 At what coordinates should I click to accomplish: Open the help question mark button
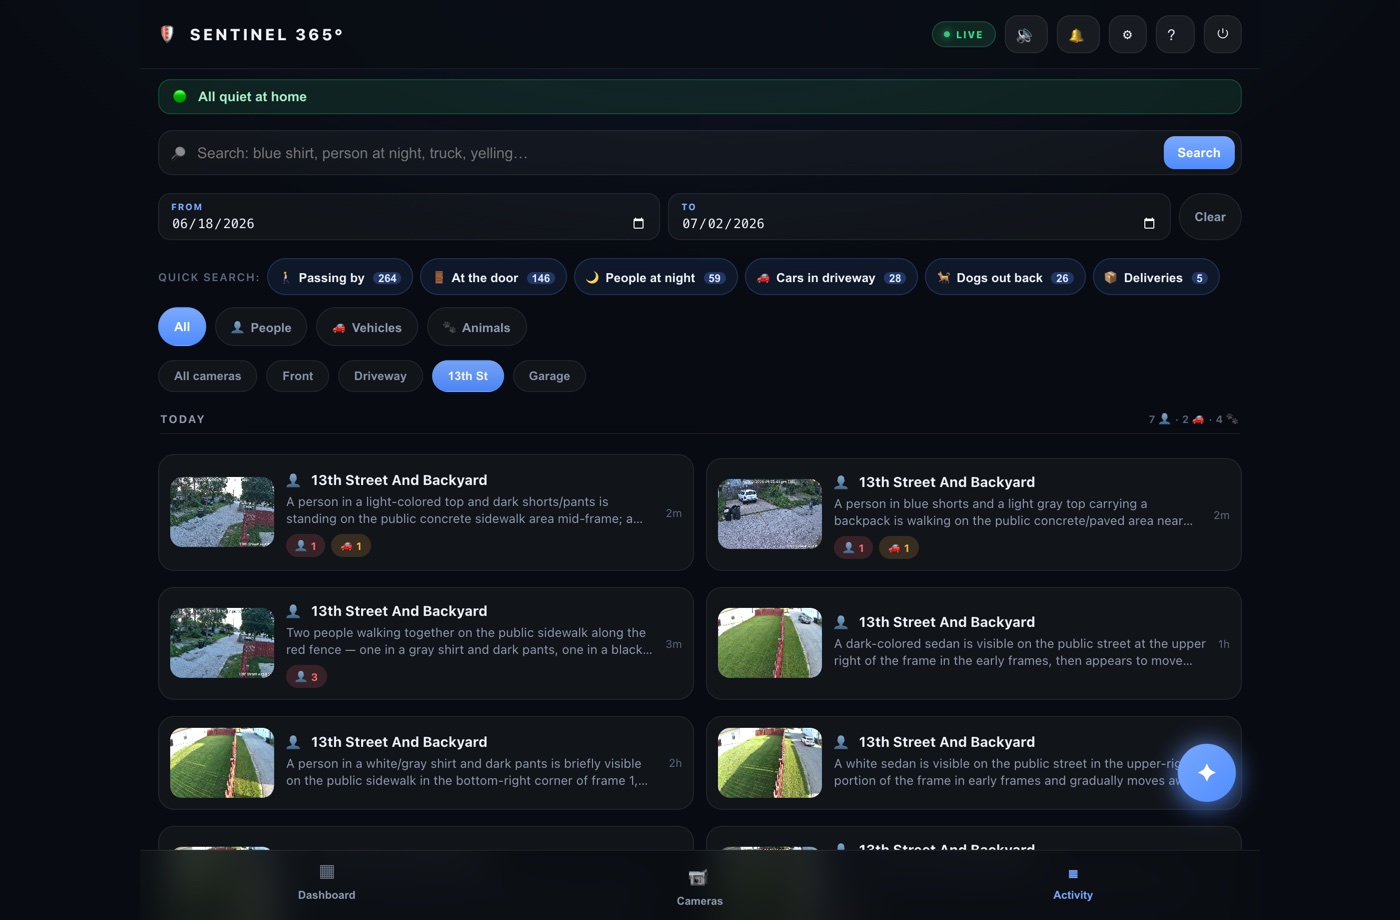pyautogui.click(x=1173, y=35)
